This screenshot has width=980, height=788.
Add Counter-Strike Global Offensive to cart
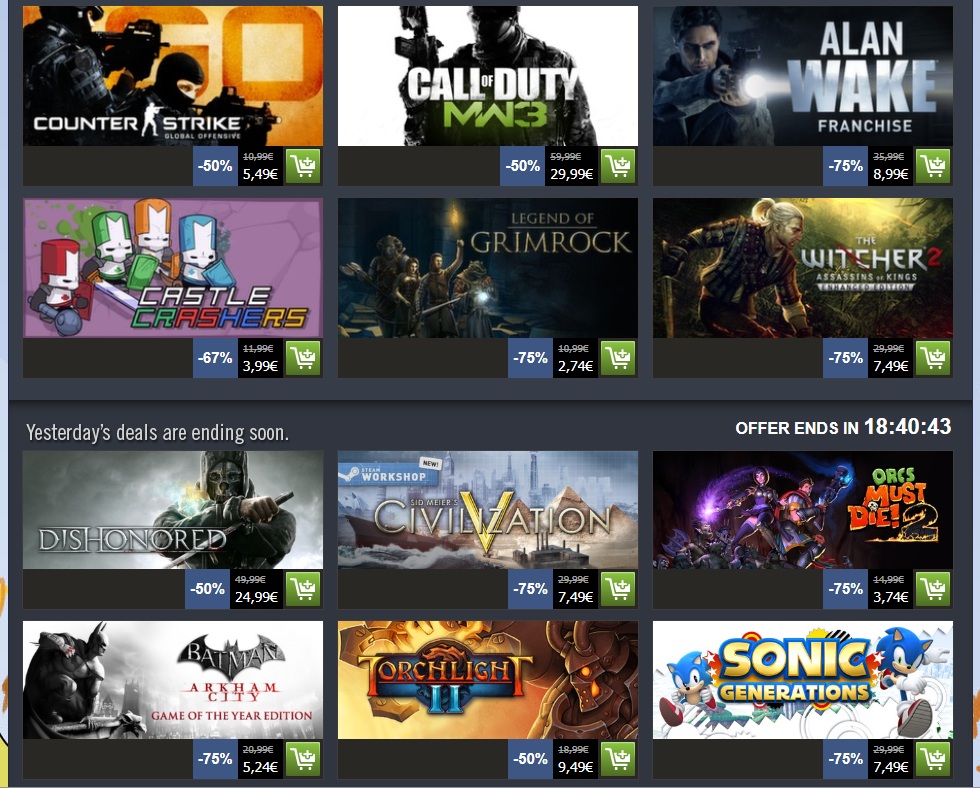pos(303,166)
